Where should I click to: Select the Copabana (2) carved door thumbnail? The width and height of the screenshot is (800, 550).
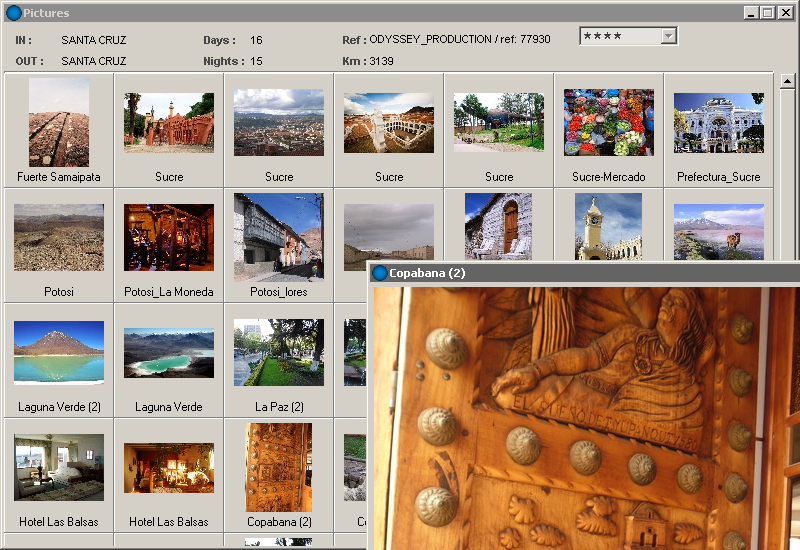tap(279, 467)
